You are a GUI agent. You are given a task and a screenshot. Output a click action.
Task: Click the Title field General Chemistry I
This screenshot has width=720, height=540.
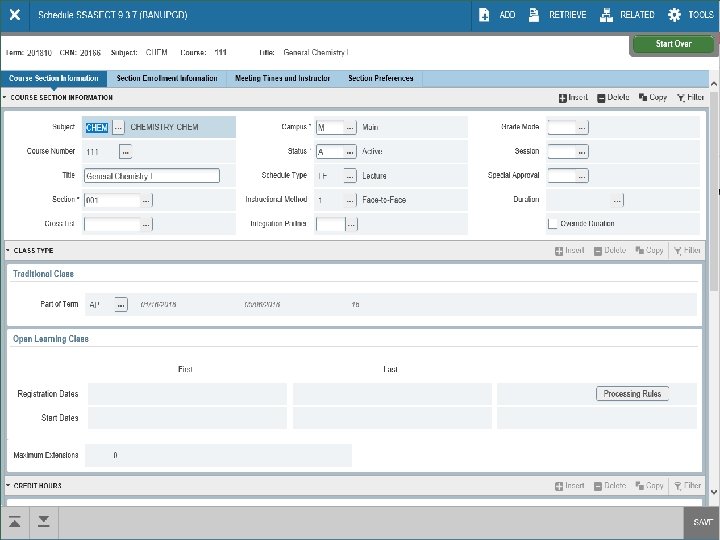tap(152, 176)
